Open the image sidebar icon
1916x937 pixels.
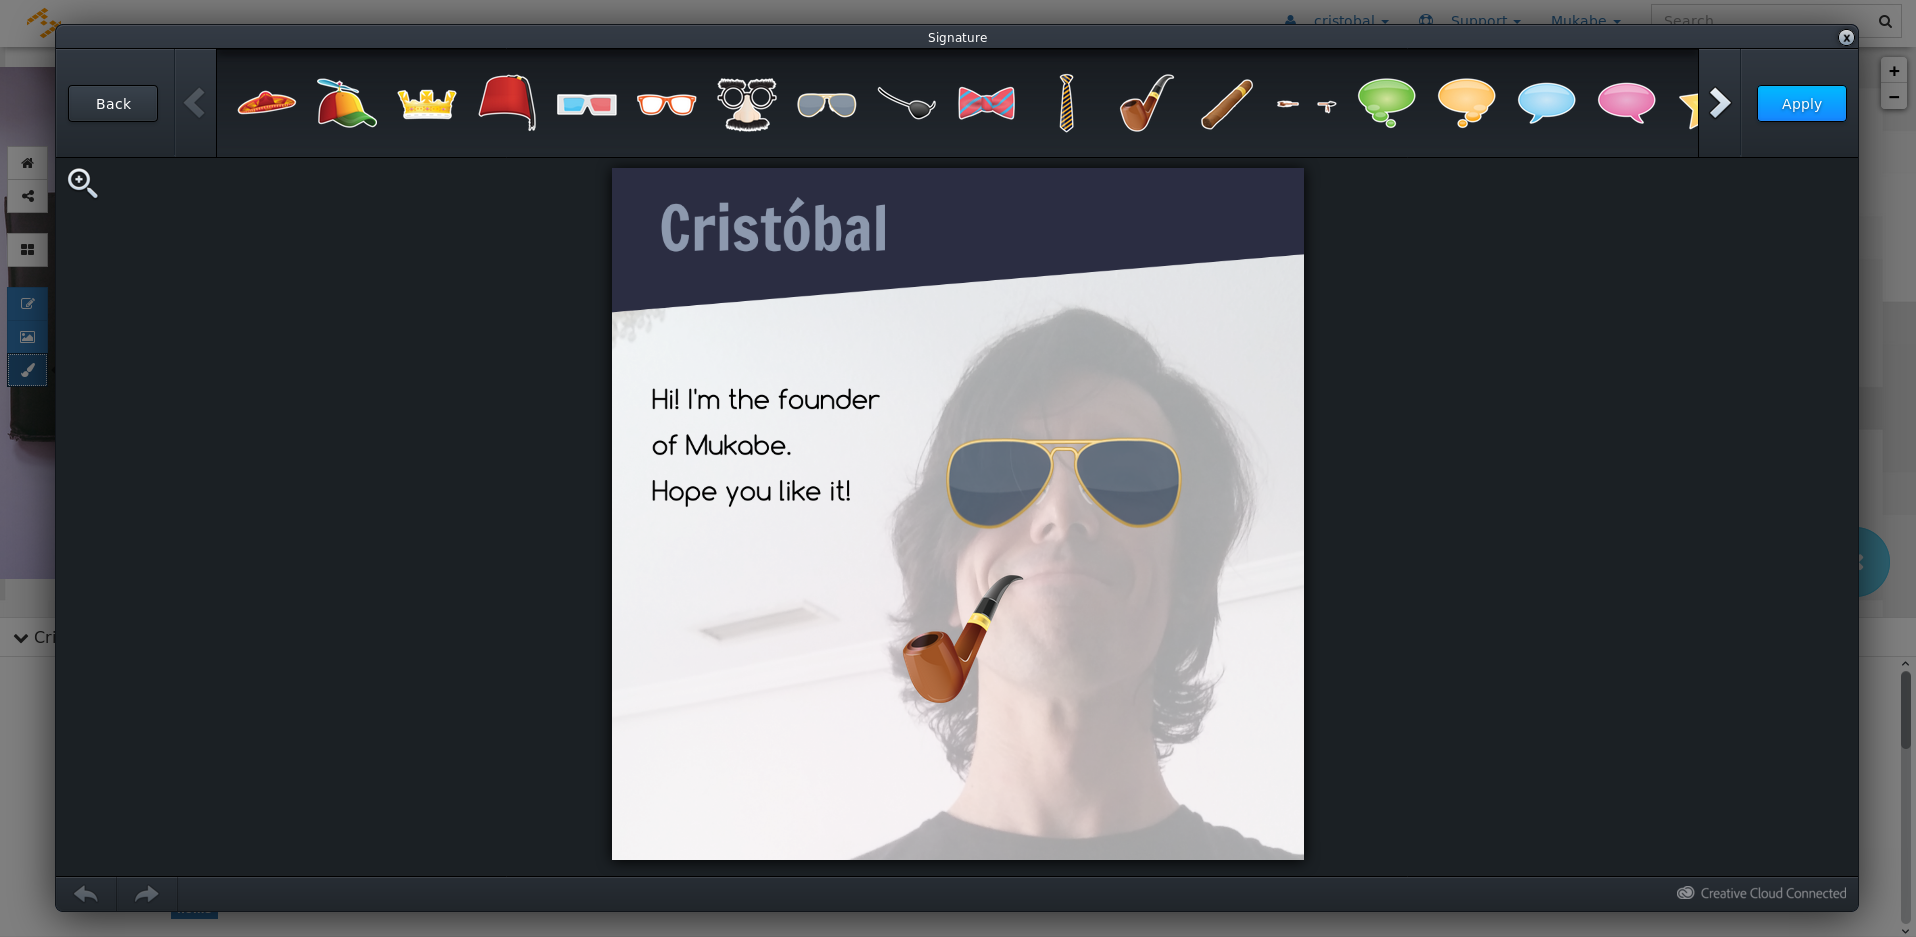click(x=27, y=337)
